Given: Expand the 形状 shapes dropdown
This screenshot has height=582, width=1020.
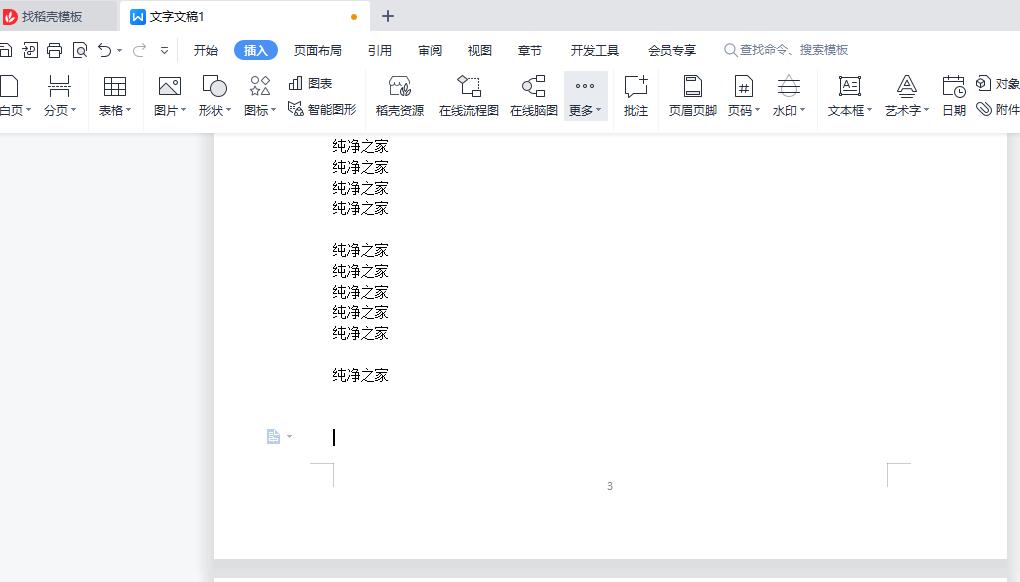Looking at the screenshot, I should click(214, 110).
